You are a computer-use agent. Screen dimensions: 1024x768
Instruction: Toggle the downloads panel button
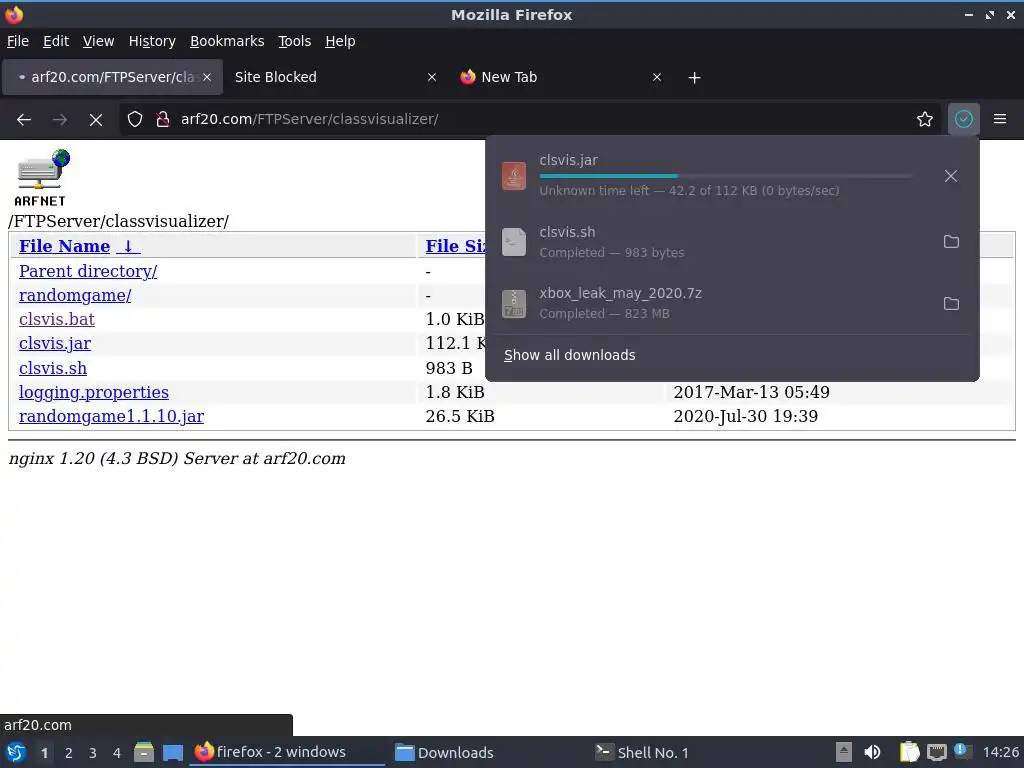[x=963, y=119]
